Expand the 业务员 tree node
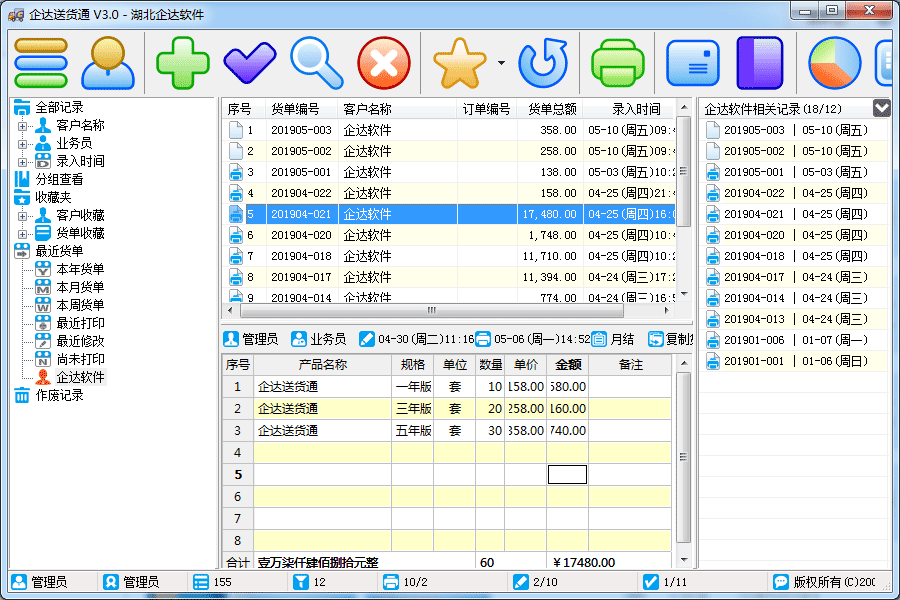The height and width of the screenshot is (600, 900). pyautogui.click(x=22, y=144)
